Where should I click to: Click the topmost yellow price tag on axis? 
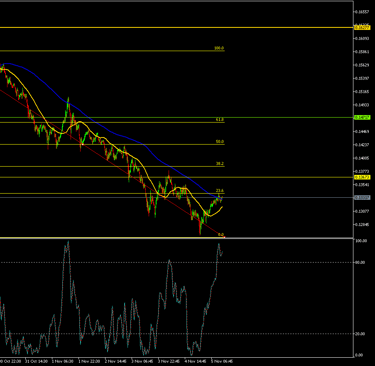coord(362,27)
